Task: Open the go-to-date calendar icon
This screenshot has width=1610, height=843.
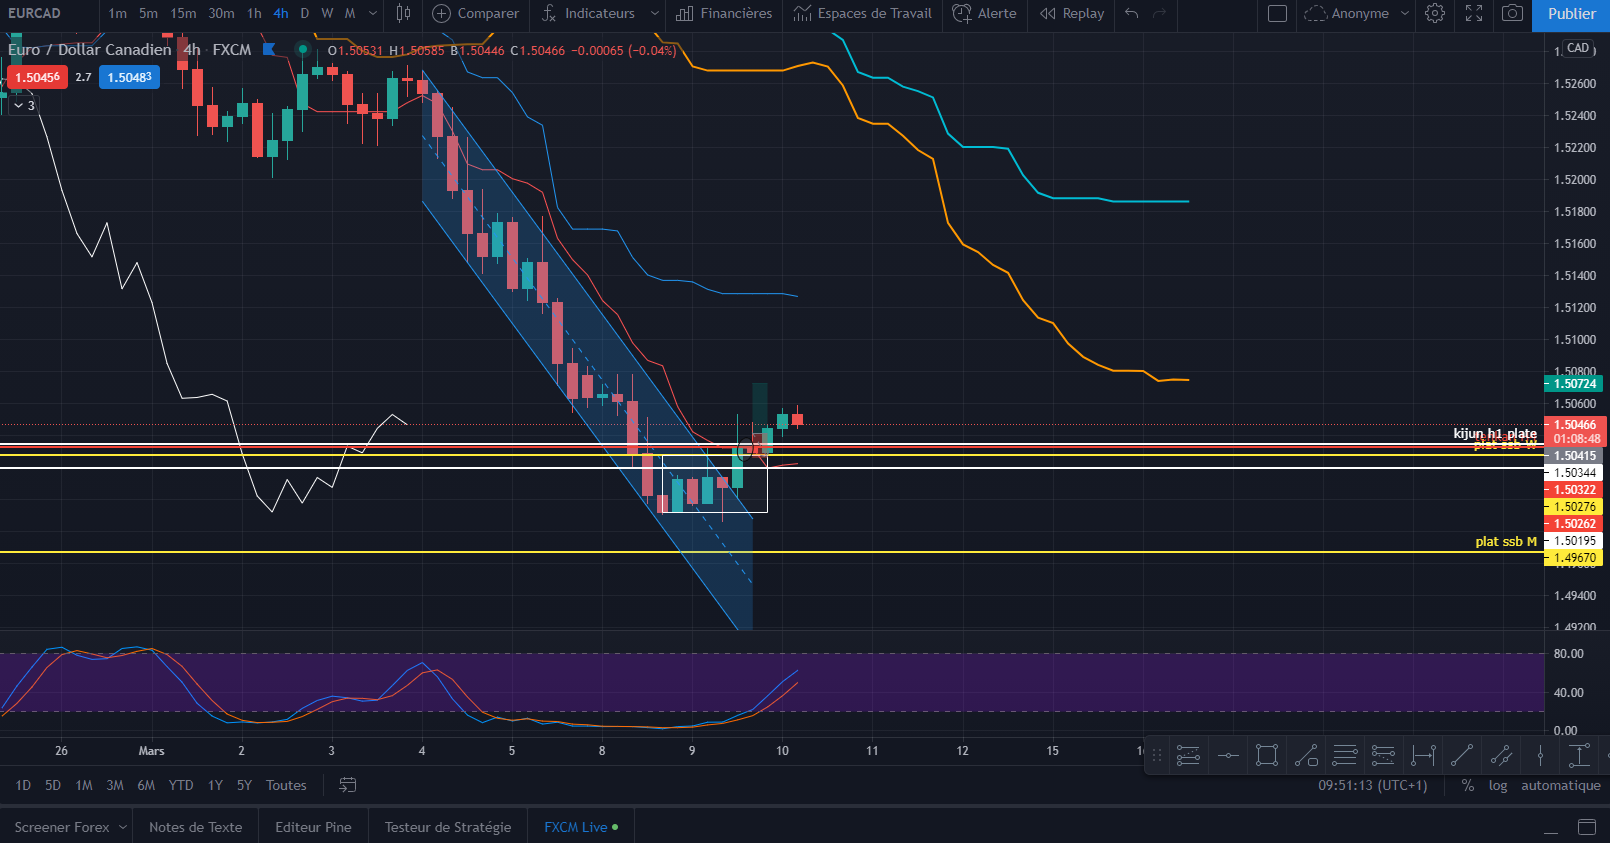Action: [x=348, y=785]
